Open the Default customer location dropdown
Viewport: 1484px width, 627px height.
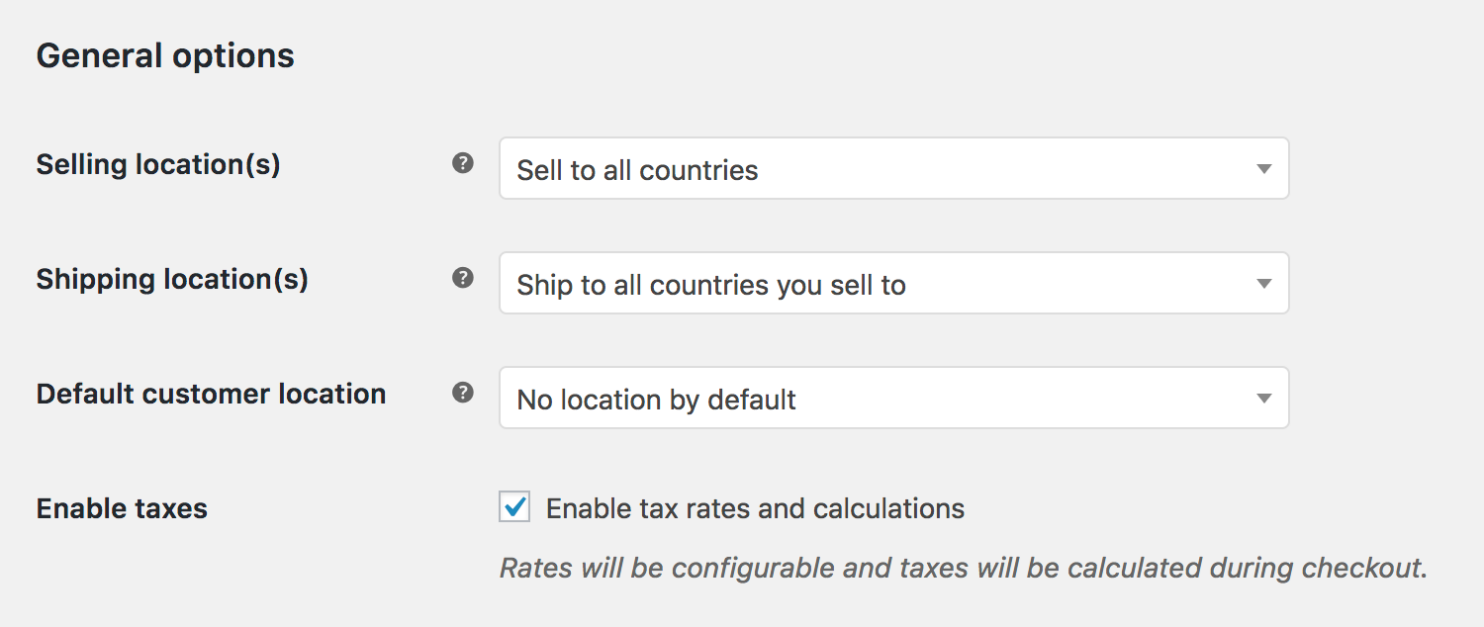tap(893, 398)
